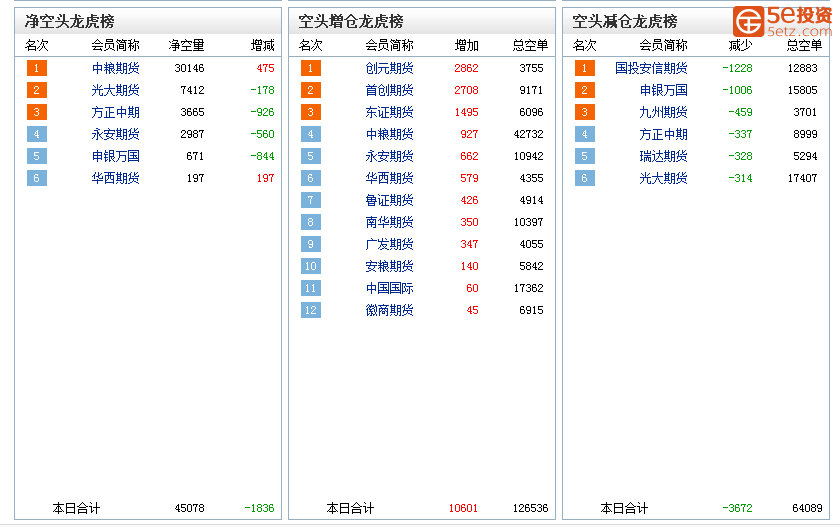Click the 空头增仓龙虎榜 panel title
Viewport: 840px width, 527px height.
351,21
